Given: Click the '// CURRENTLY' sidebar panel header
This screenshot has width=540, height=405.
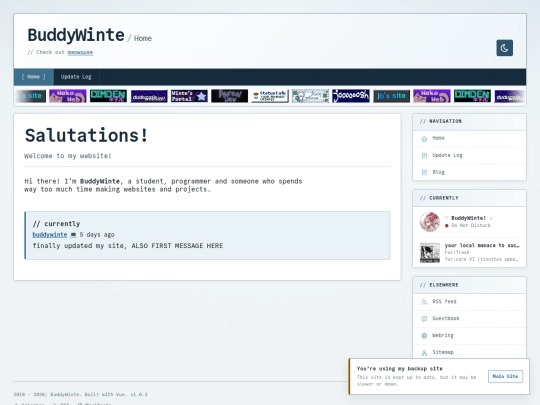Looking at the screenshot, I should 469,198.
